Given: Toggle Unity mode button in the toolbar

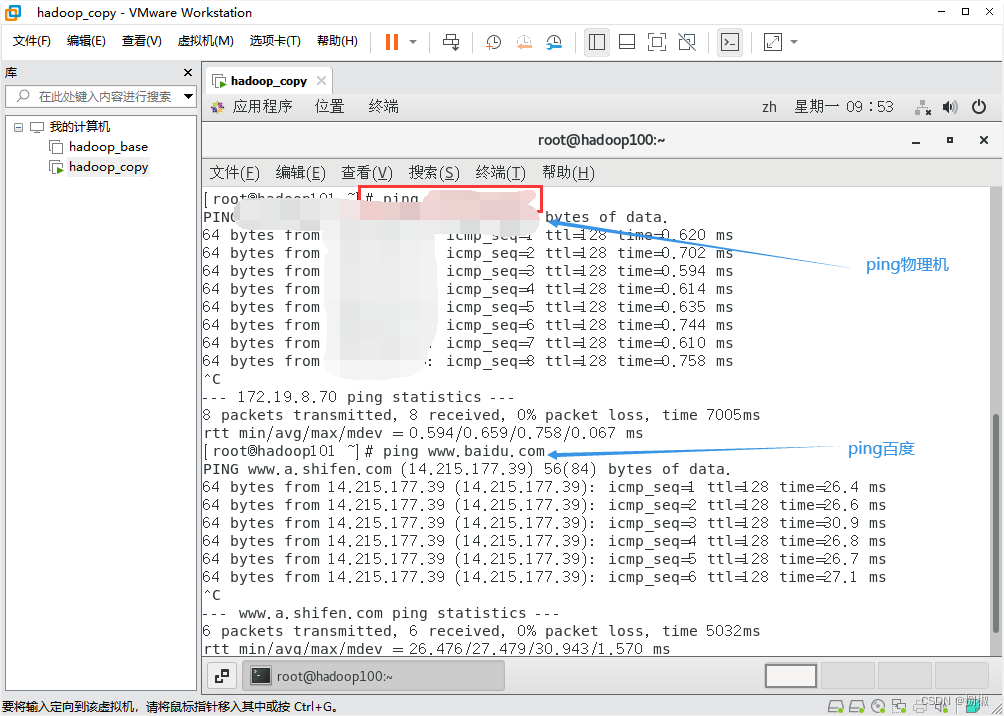Looking at the screenshot, I should (x=687, y=42).
